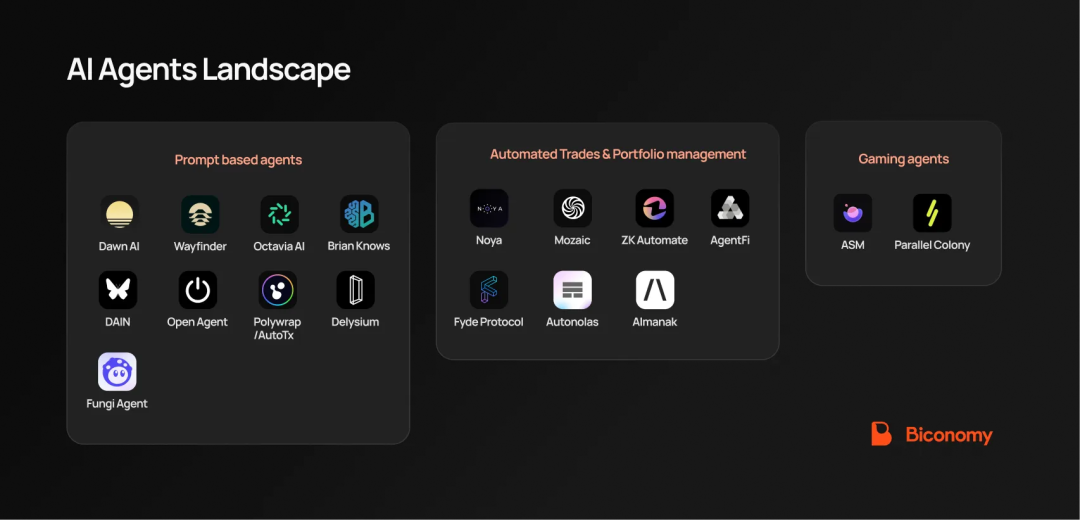This screenshot has width=1080, height=520.
Task: Click the 'Parallel Colony' label text
Action: point(932,245)
